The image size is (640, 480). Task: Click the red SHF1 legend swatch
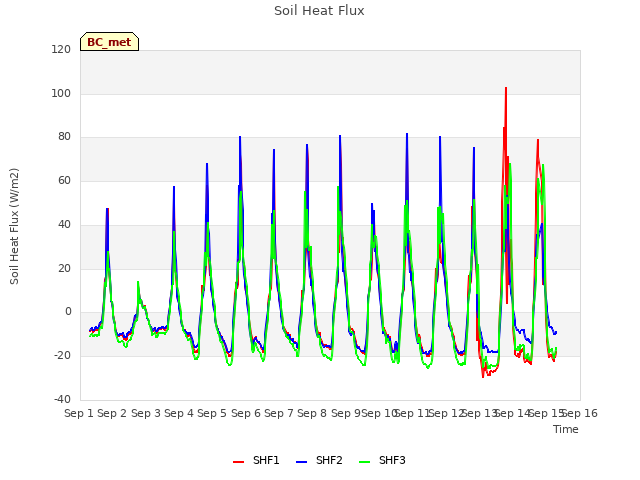pos(238,462)
